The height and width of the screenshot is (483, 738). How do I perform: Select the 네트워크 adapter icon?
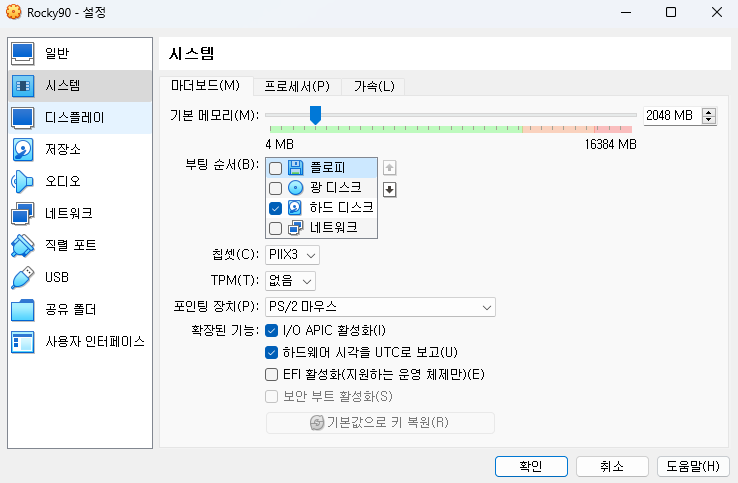(x=23, y=213)
